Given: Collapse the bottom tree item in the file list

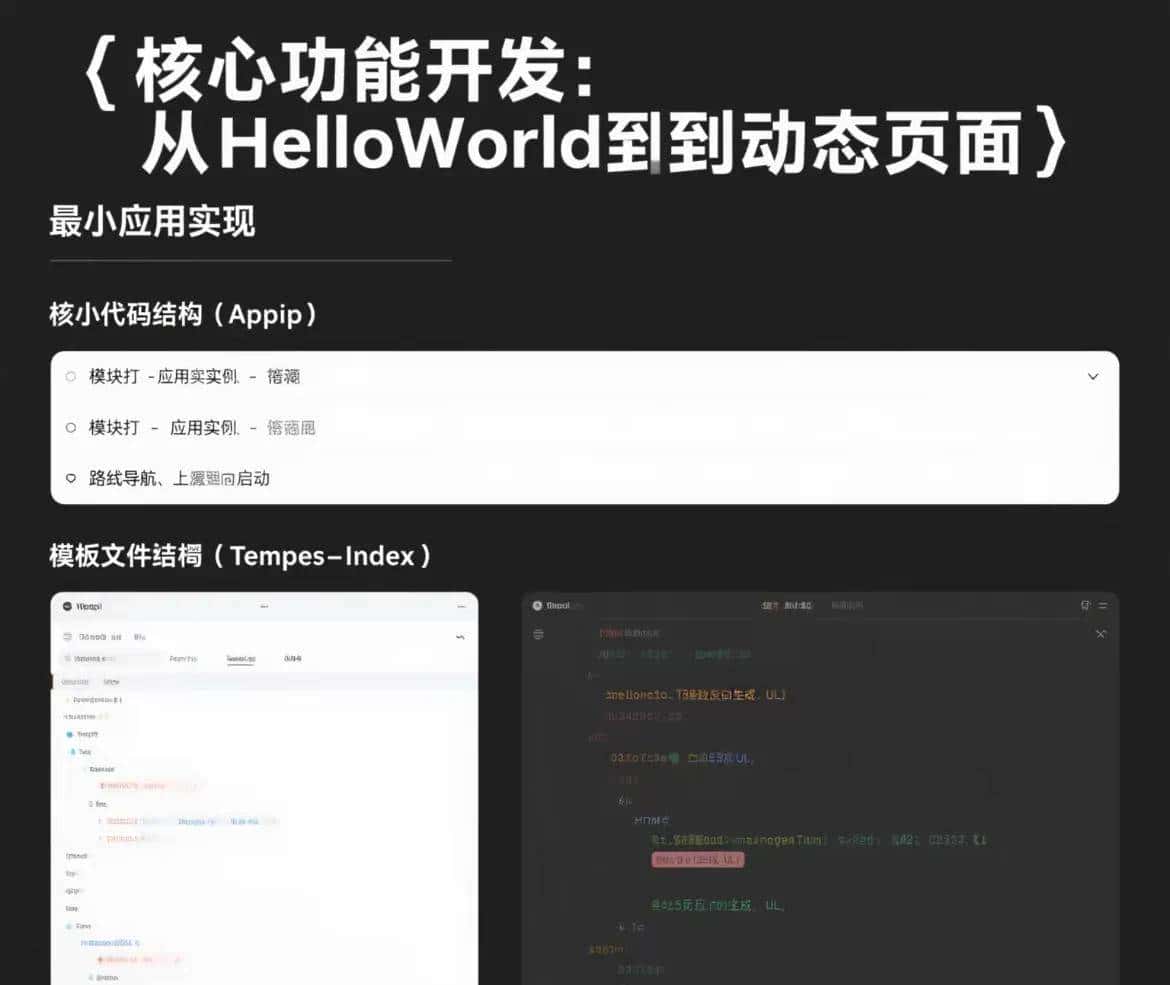Looking at the screenshot, I should pos(91,977).
